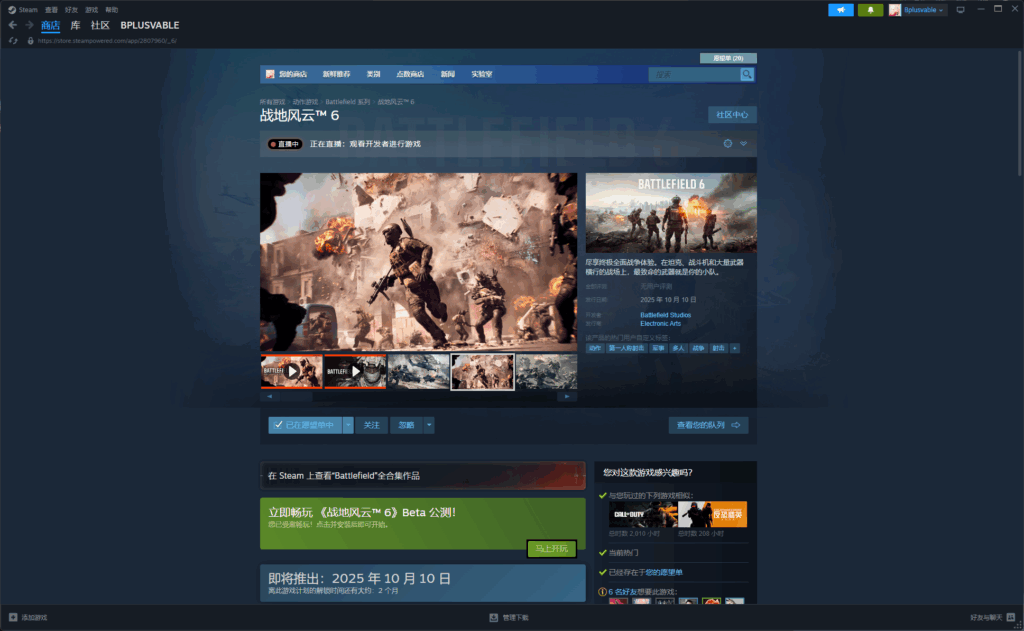
Task: Go back with the left arrow
Action: pyautogui.click(x=13, y=25)
